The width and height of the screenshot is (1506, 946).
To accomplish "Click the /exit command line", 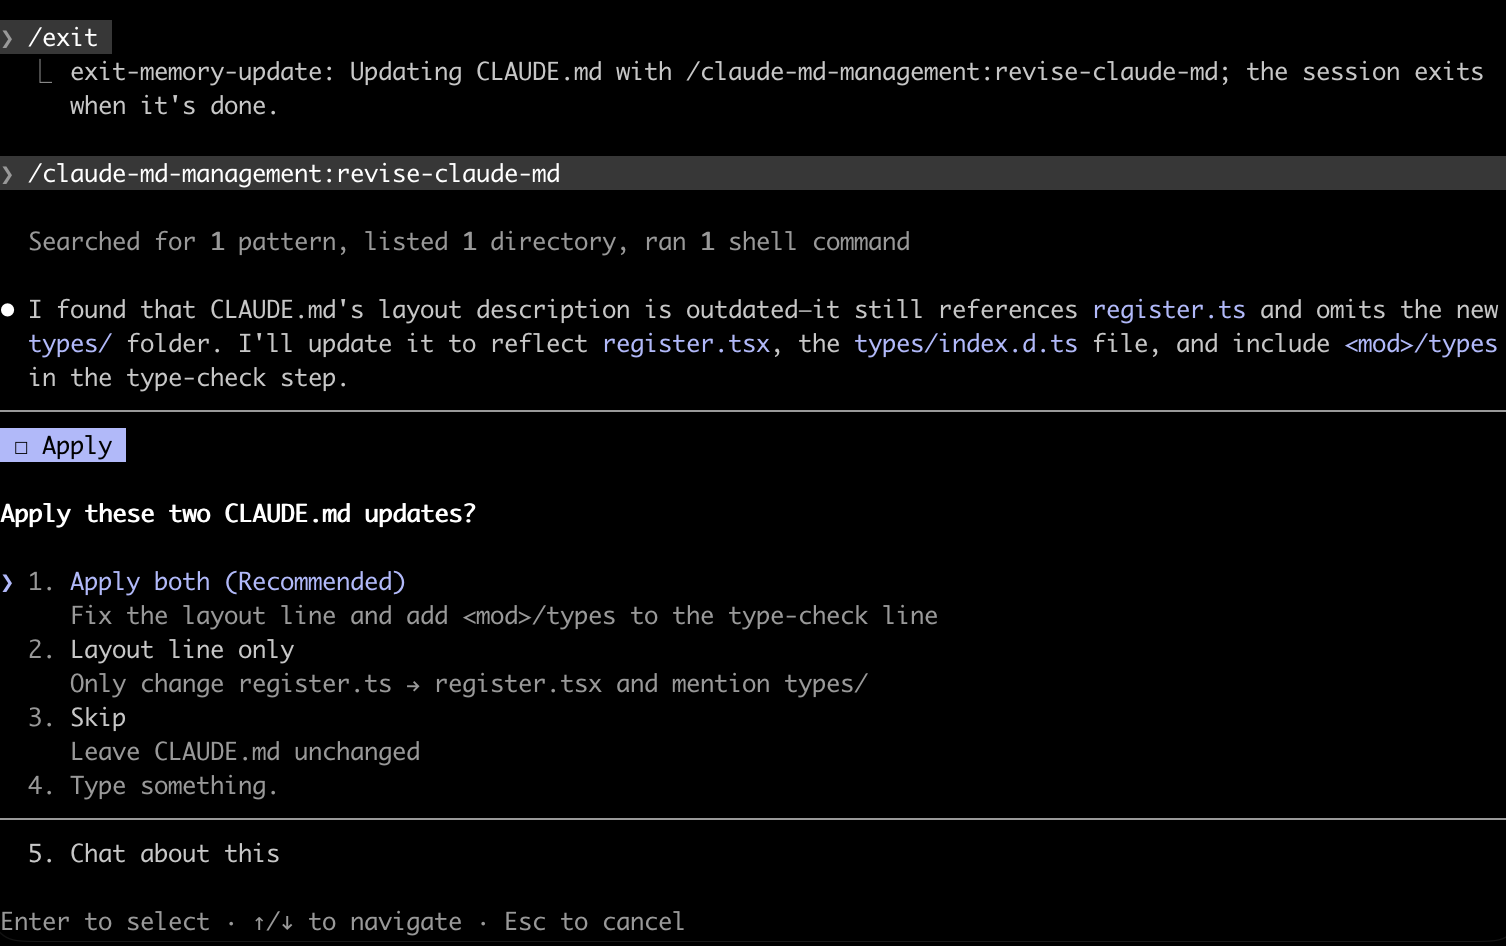I will 56,38.
